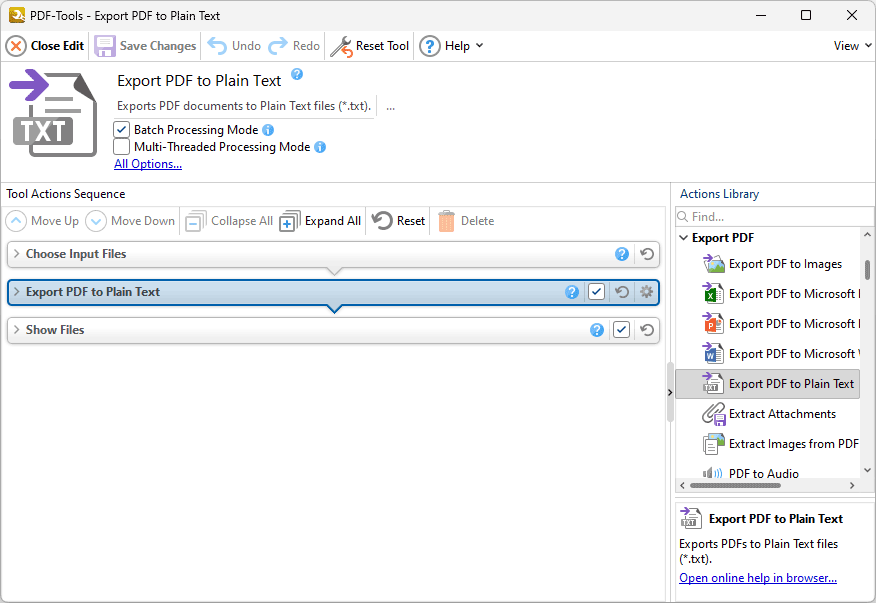Uncheck the Show Files action checkbox

621,329
